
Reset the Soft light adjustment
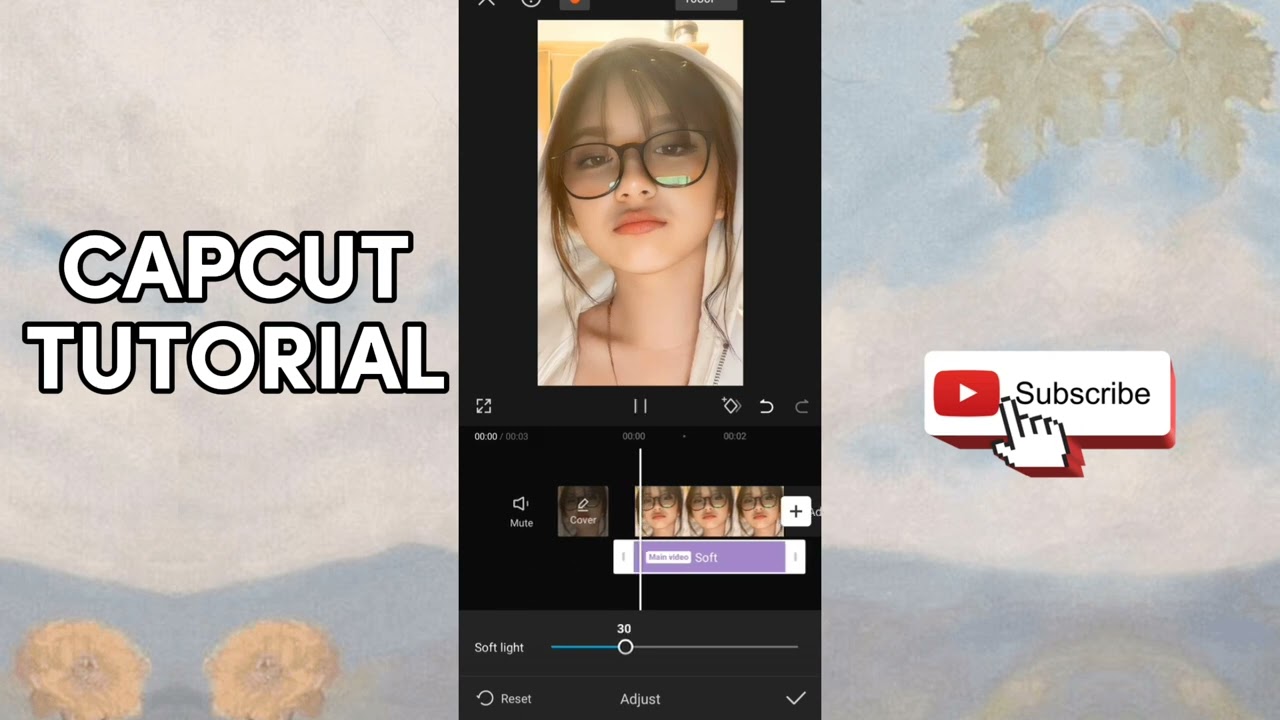pyautogui.click(x=504, y=698)
